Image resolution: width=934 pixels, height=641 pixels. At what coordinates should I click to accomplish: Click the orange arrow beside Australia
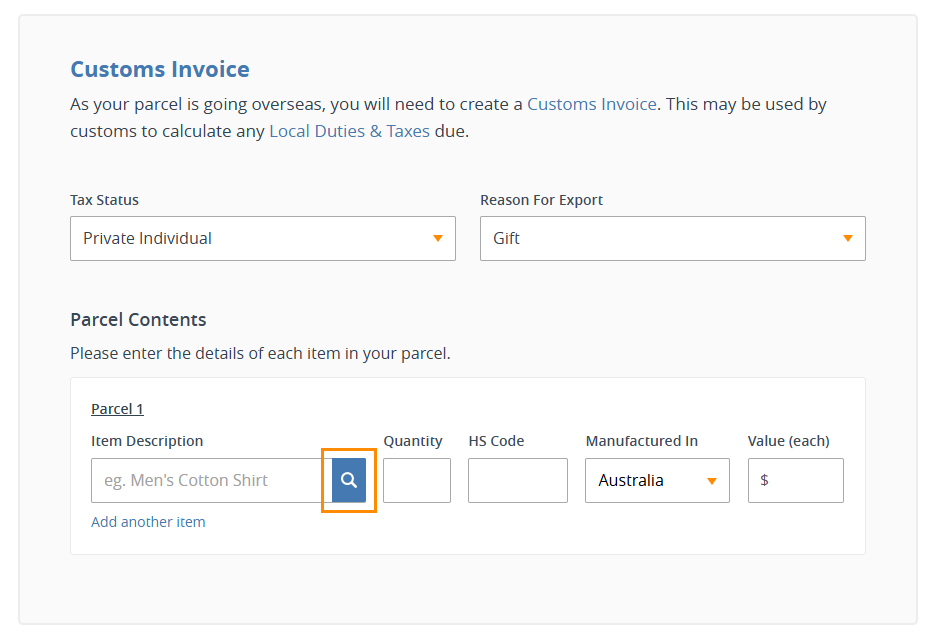tap(712, 481)
